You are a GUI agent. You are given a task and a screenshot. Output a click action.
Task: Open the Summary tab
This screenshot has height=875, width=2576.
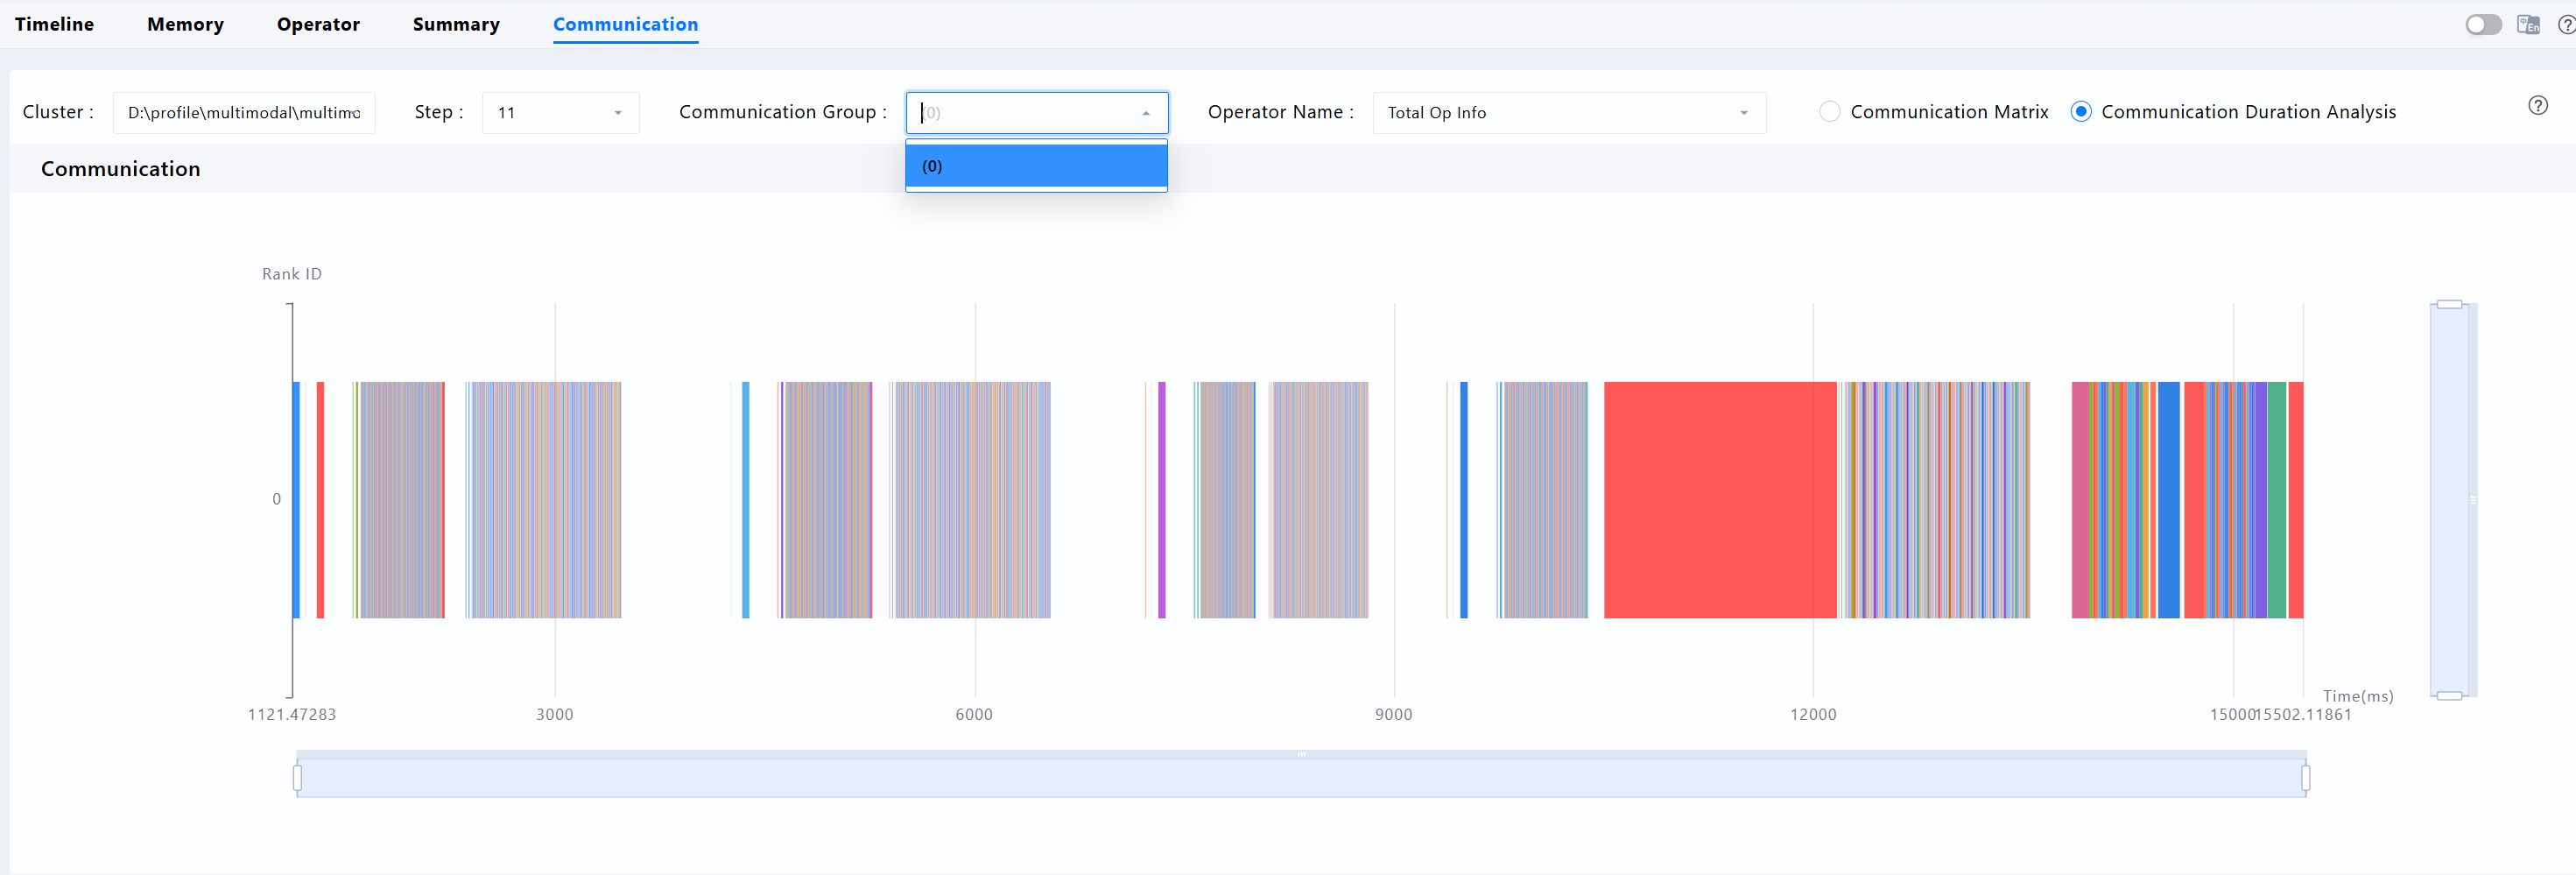[x=456, y=24]
